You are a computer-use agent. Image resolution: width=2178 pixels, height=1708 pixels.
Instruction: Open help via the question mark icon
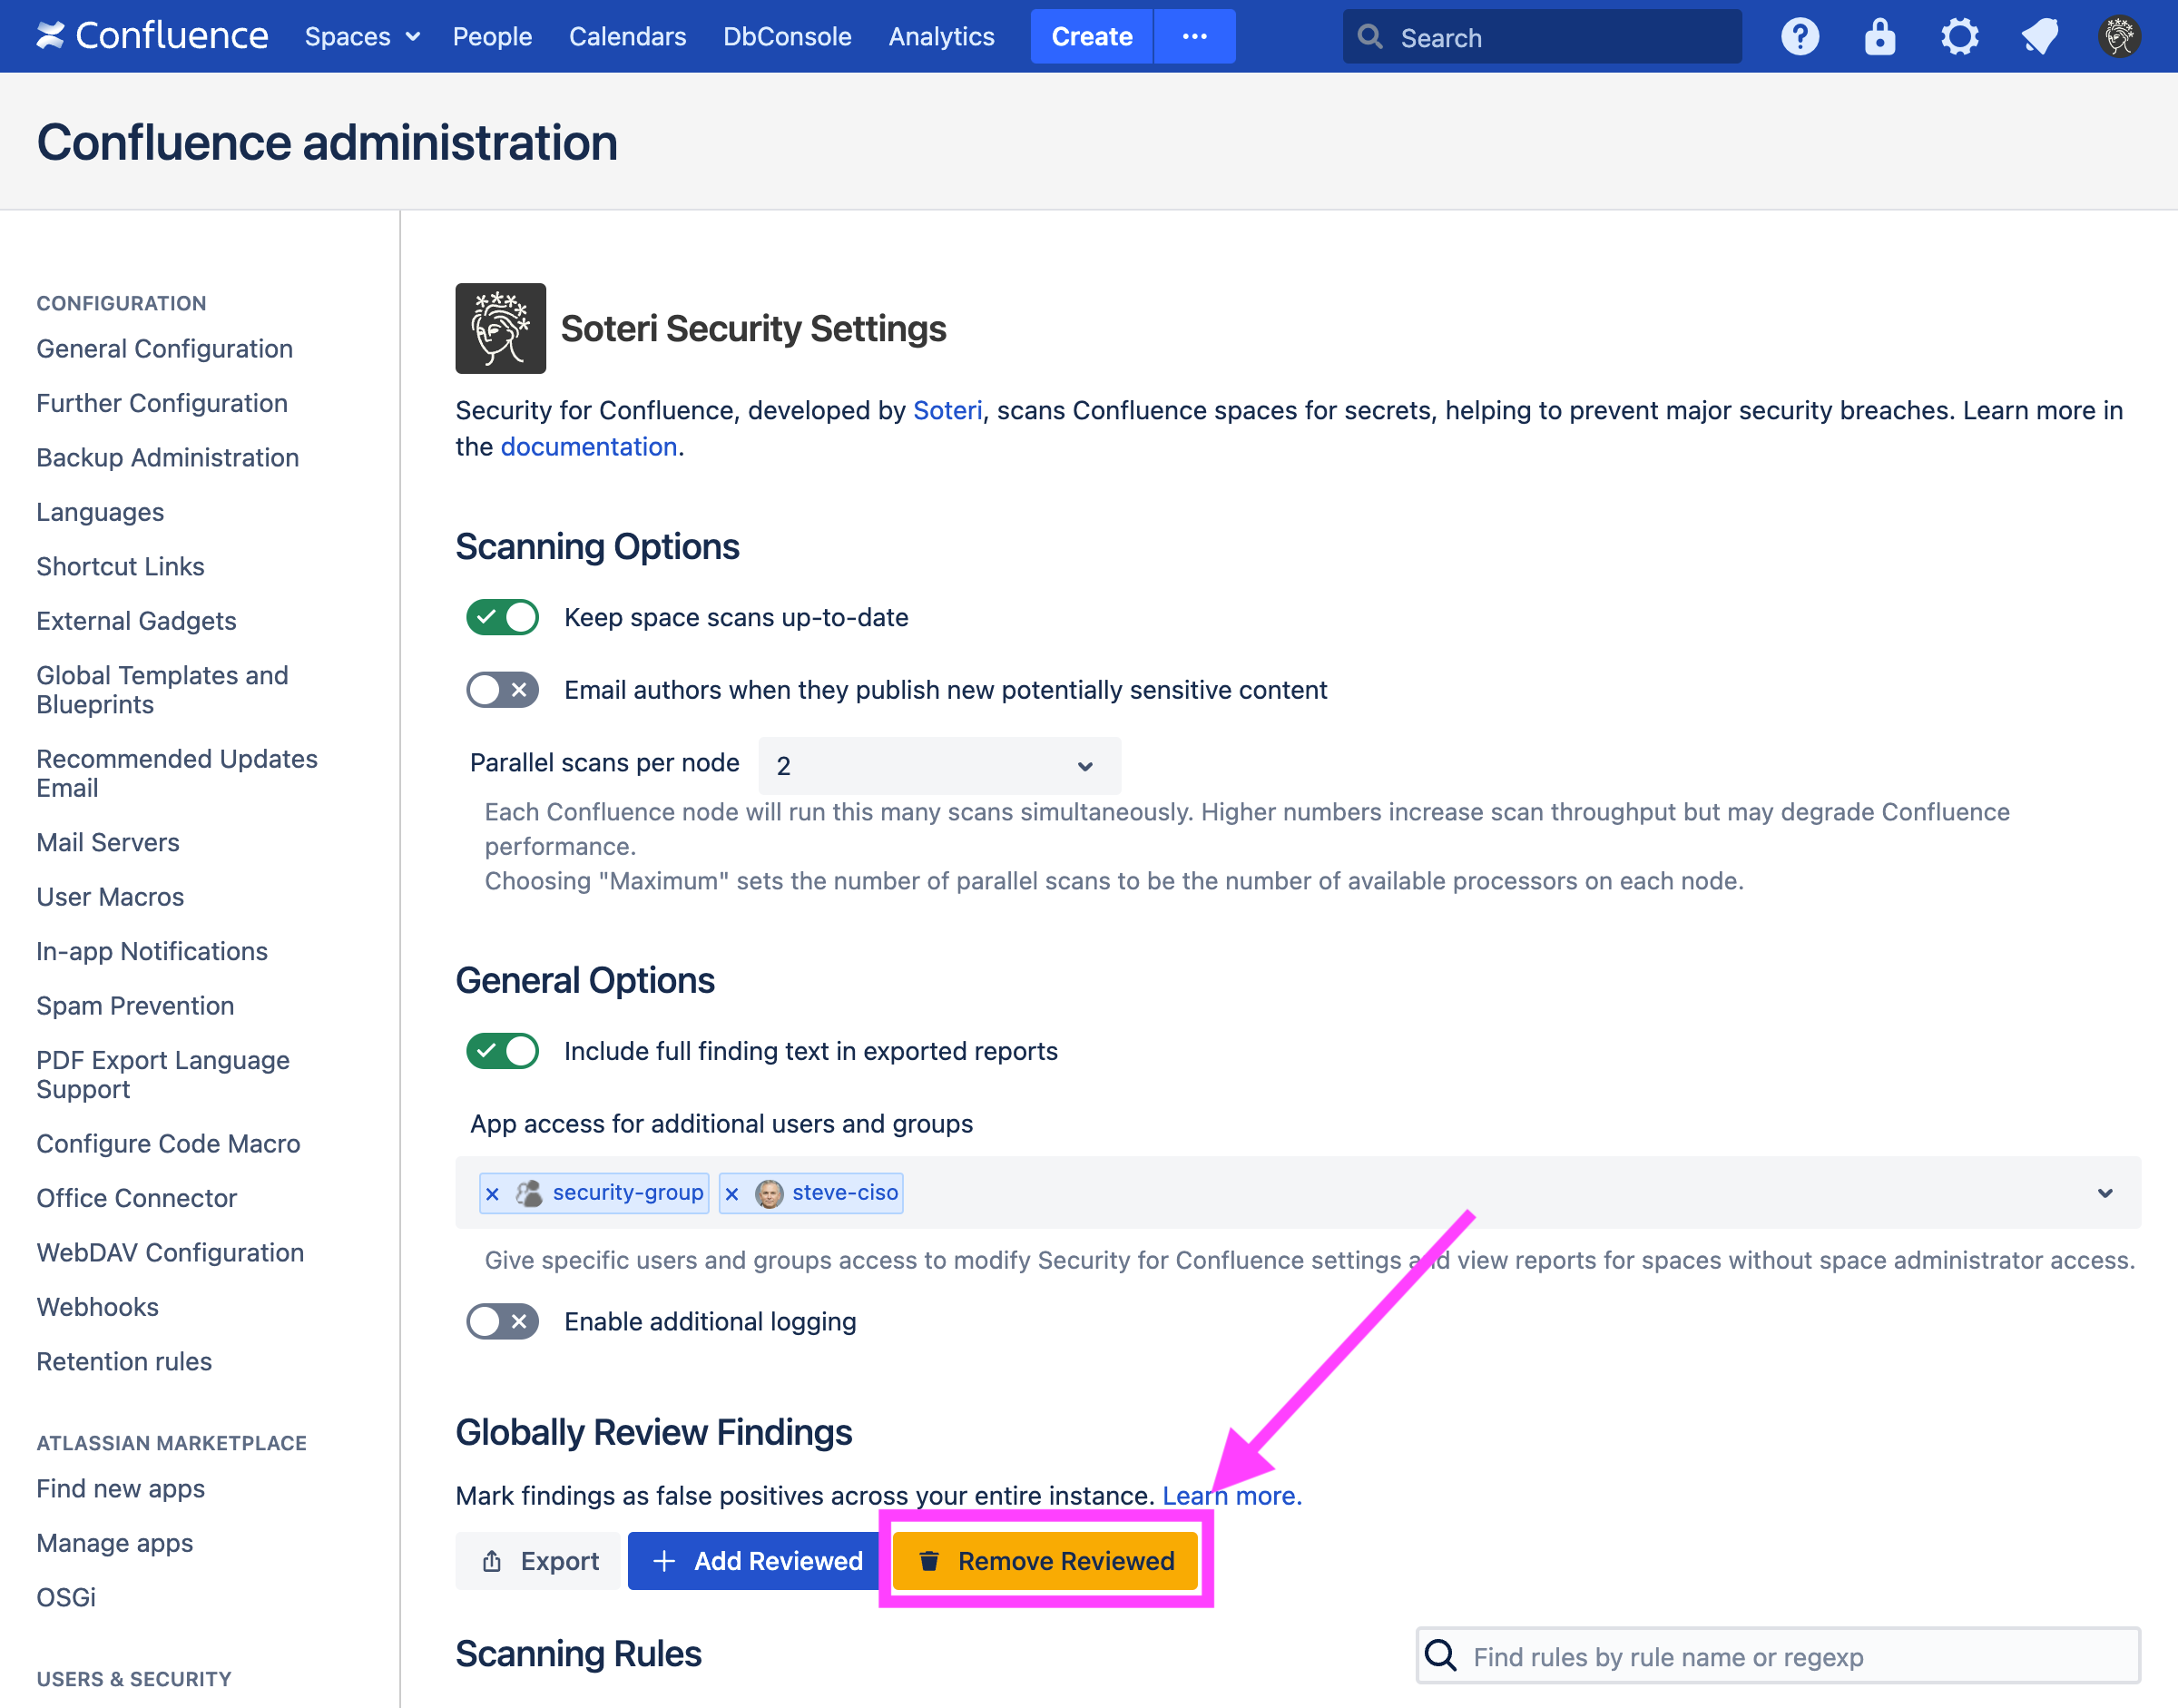click(x=1799, y=36)
